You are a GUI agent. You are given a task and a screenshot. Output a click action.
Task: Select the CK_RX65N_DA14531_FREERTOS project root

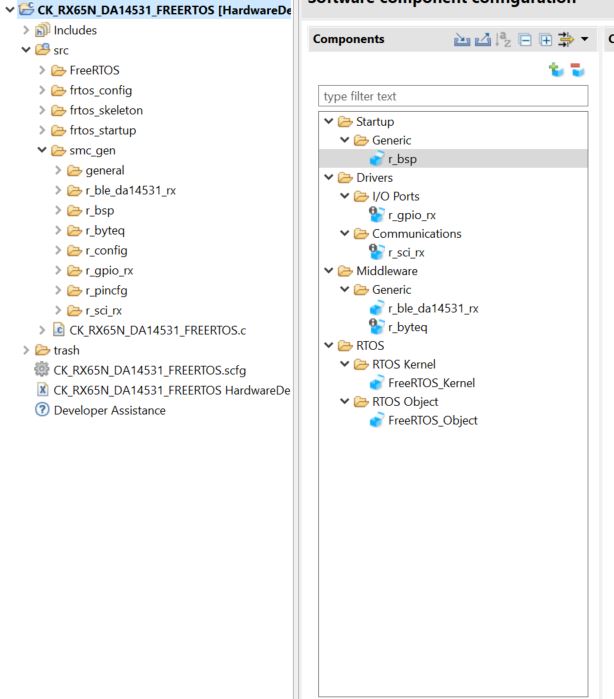coord(155,9)
